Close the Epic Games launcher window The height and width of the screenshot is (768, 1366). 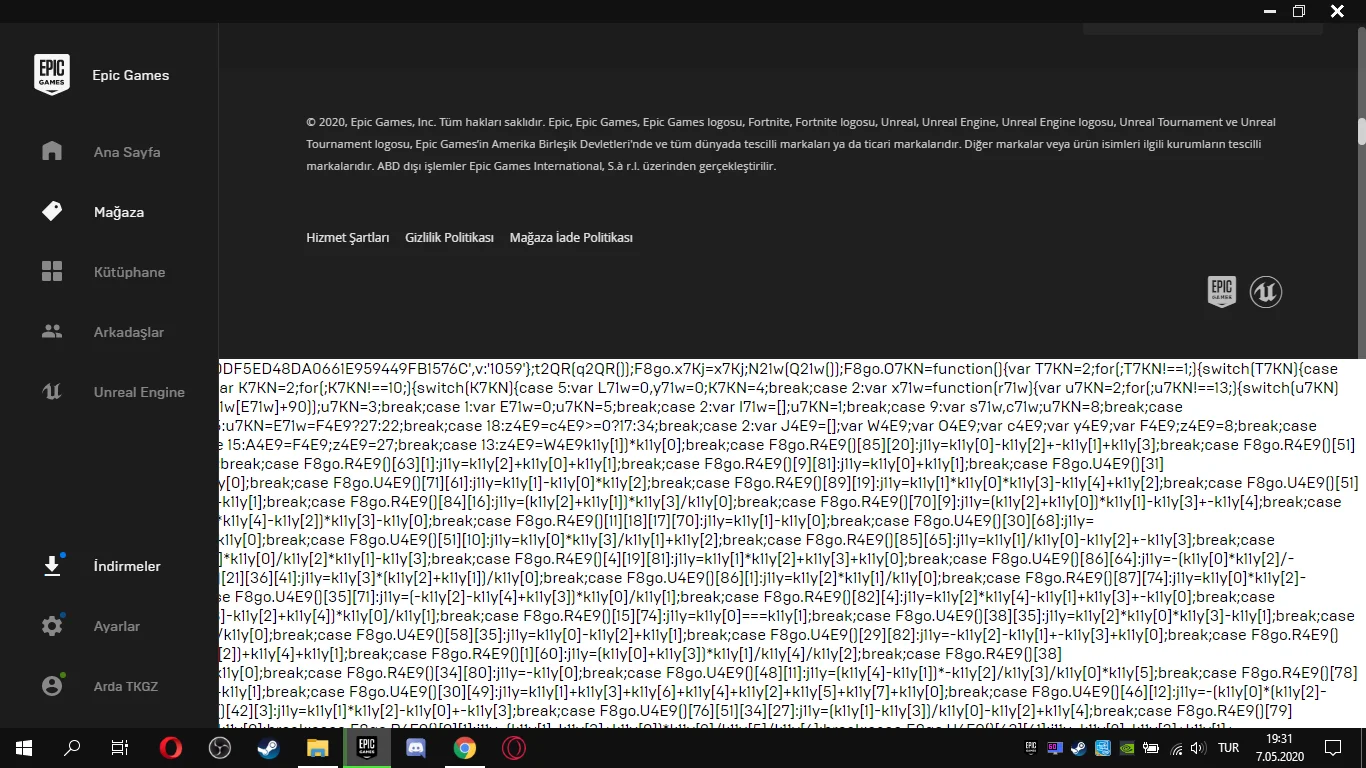pos(1337,11)
